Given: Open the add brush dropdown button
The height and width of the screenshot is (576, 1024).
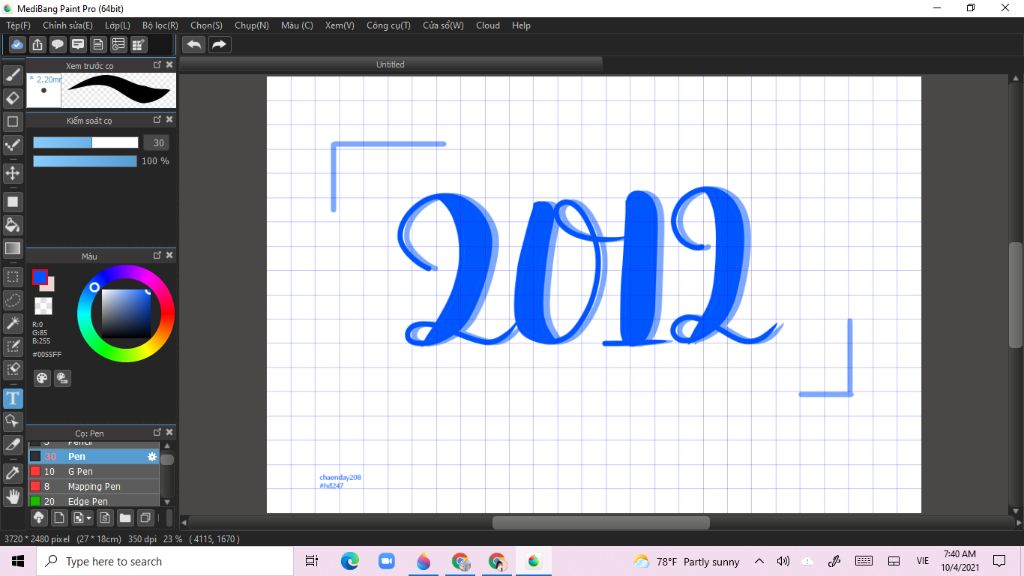Looking at the screenshot, I should coord(82,518).
